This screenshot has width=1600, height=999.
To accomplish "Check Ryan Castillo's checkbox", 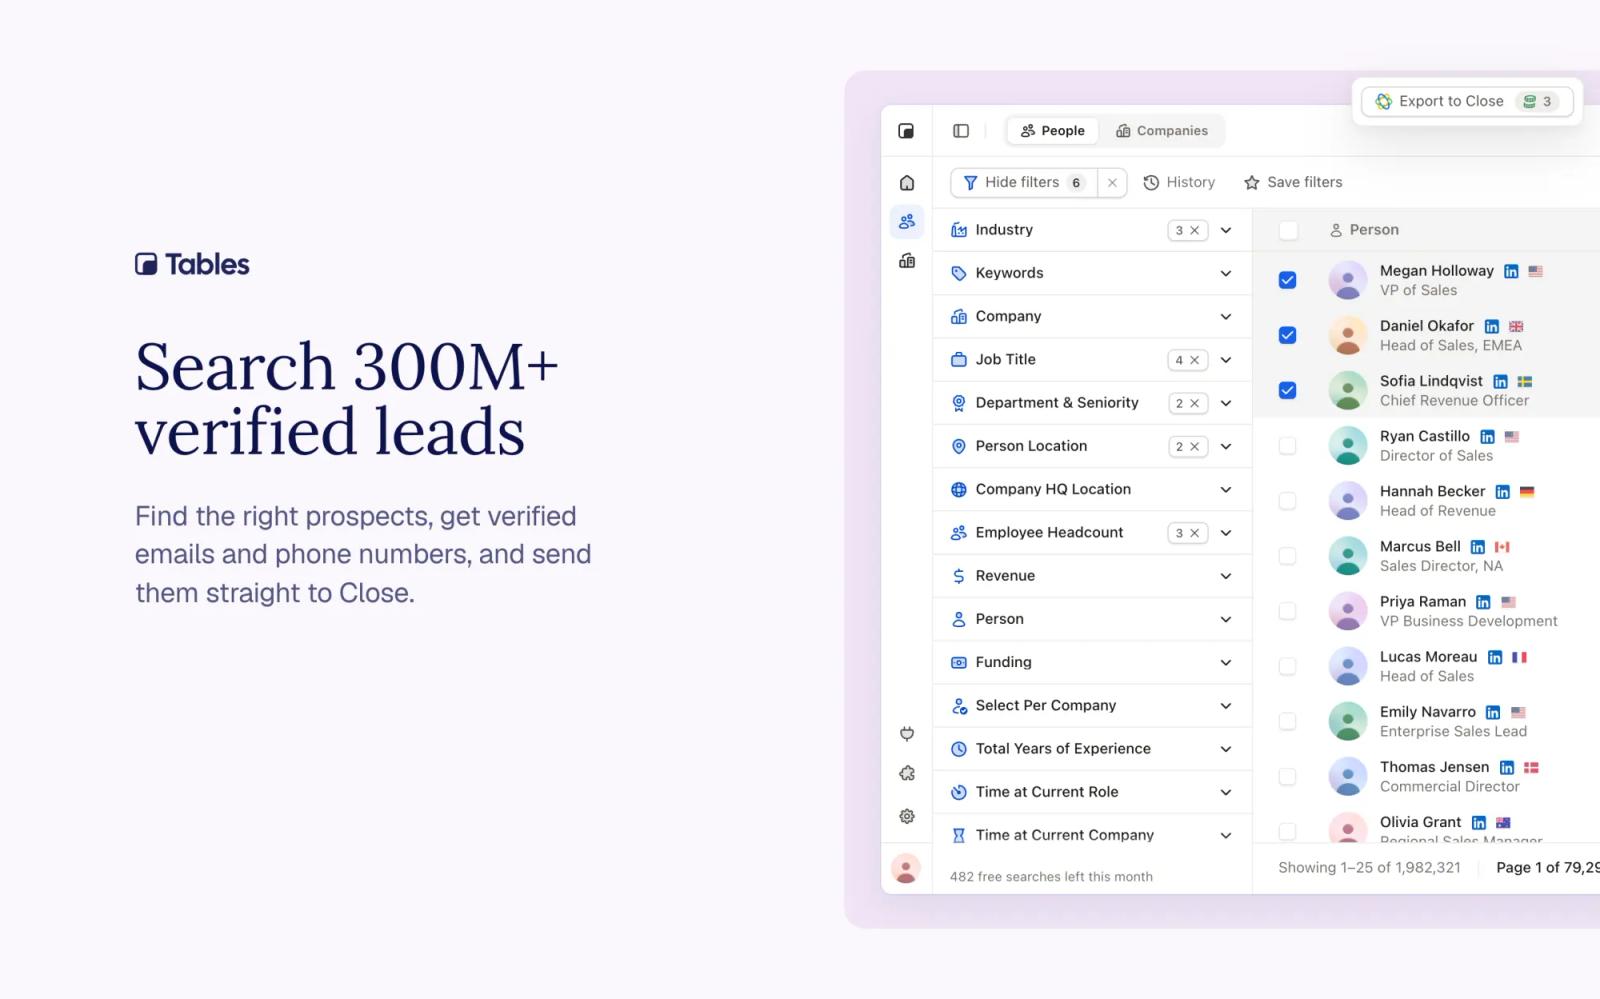I will pos(1287,445).
